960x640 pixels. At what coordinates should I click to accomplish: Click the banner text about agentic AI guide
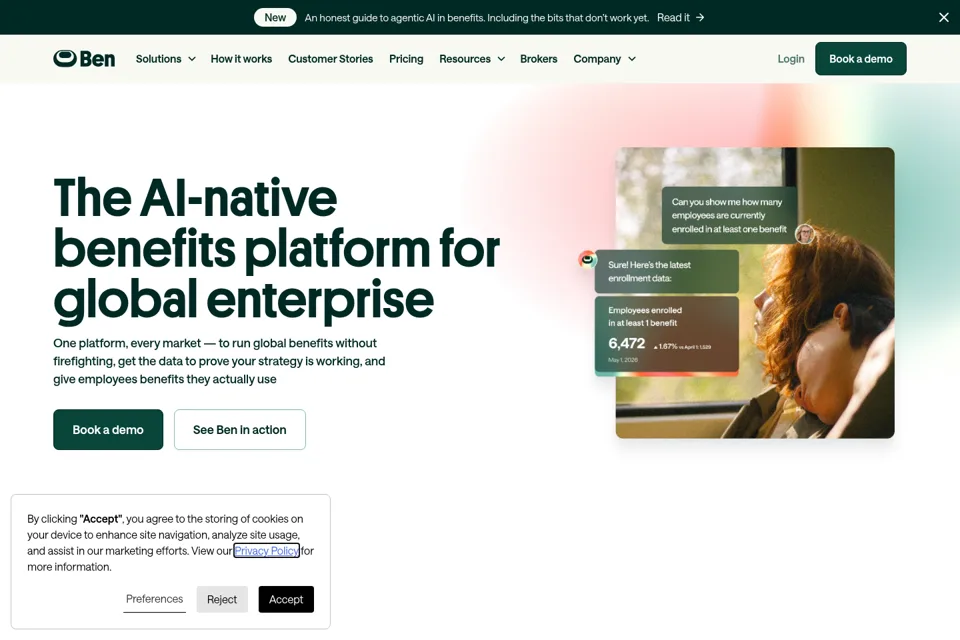coord(476,18)
